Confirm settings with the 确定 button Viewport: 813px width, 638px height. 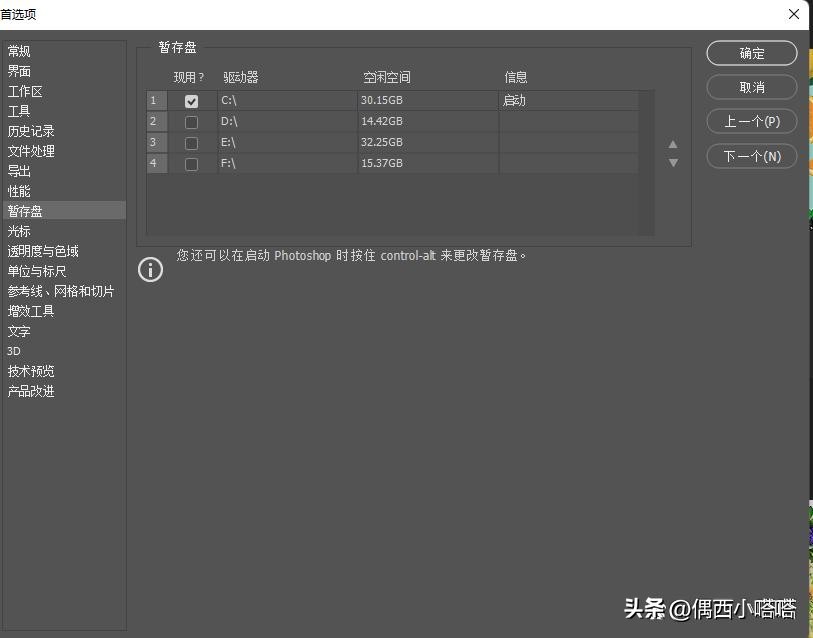click(751, 53)
